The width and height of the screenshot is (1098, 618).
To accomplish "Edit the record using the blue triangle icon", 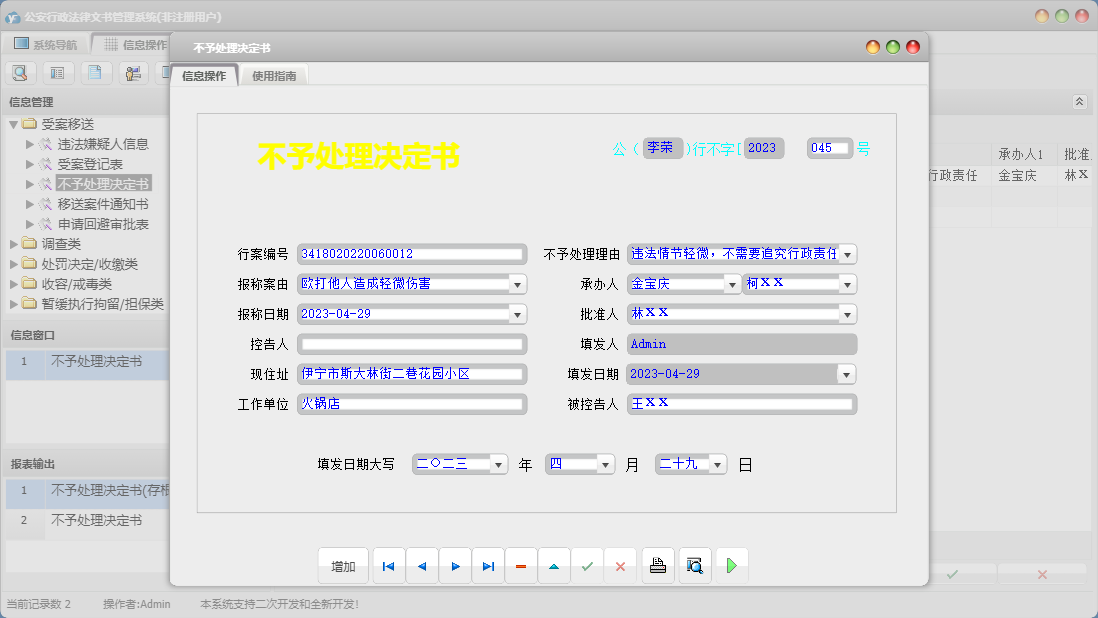I will tap(554, 565).
